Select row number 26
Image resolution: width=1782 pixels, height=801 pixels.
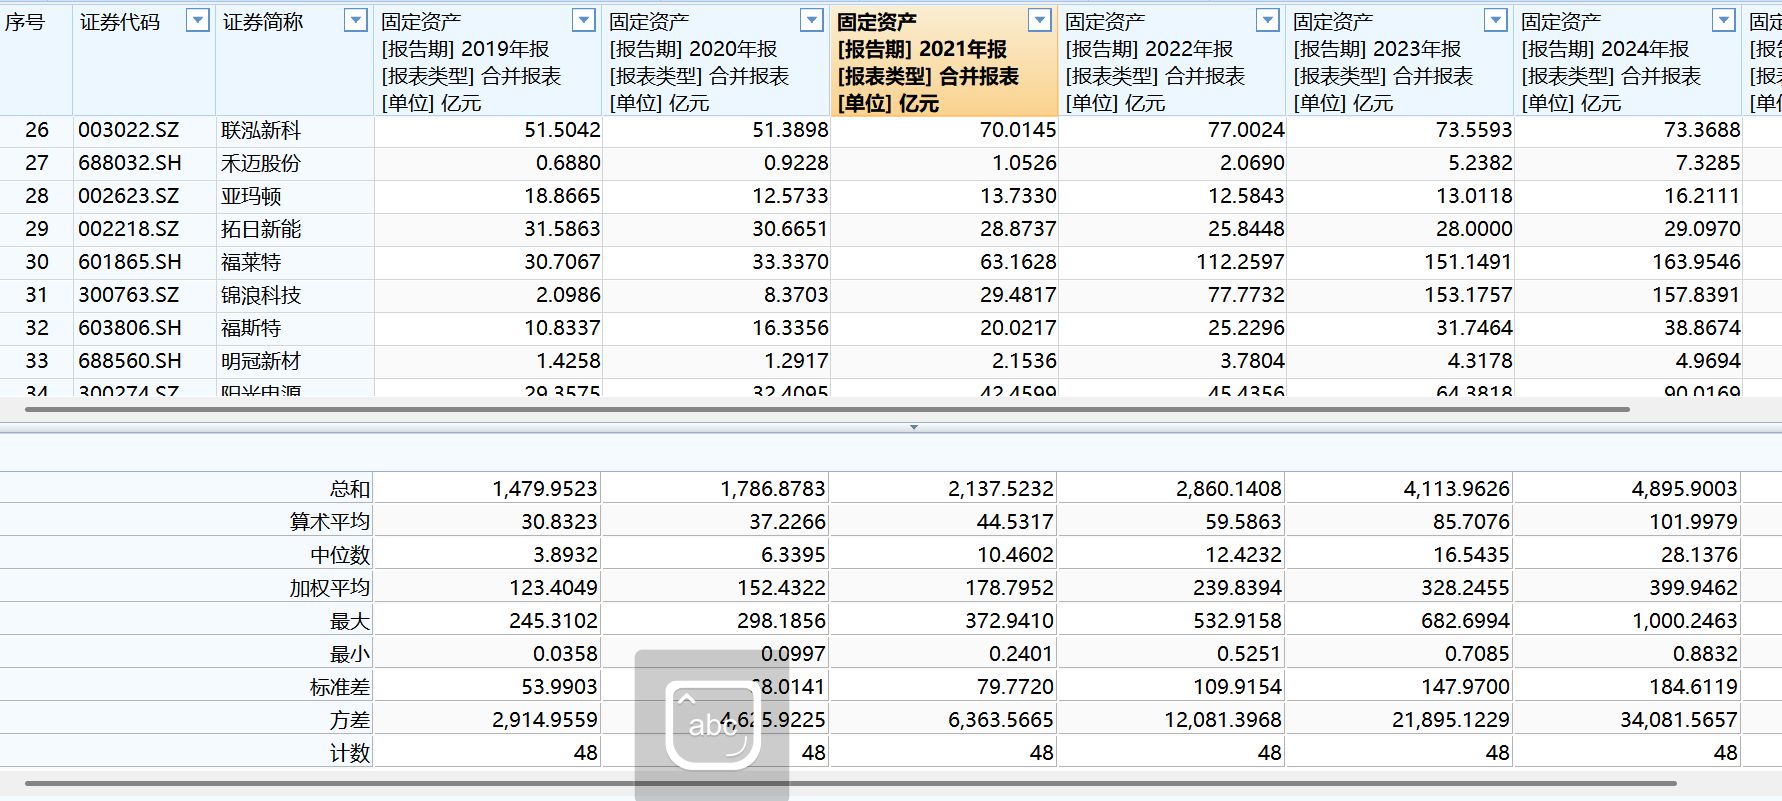point(37,130)
